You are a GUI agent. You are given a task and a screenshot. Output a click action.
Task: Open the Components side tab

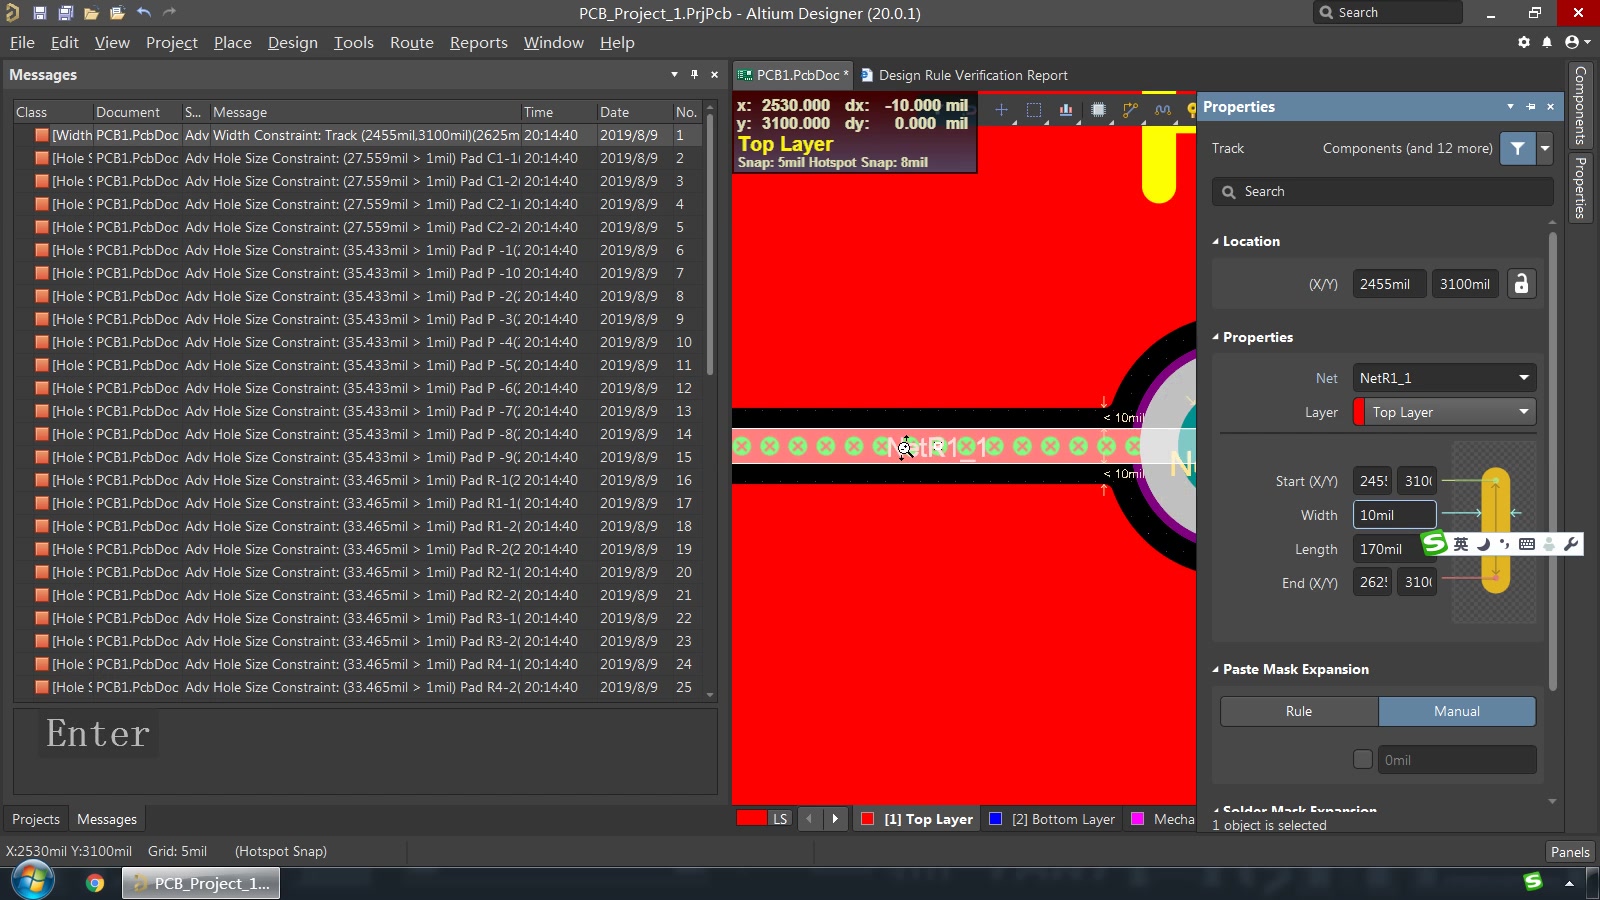tap(1580, 105)
